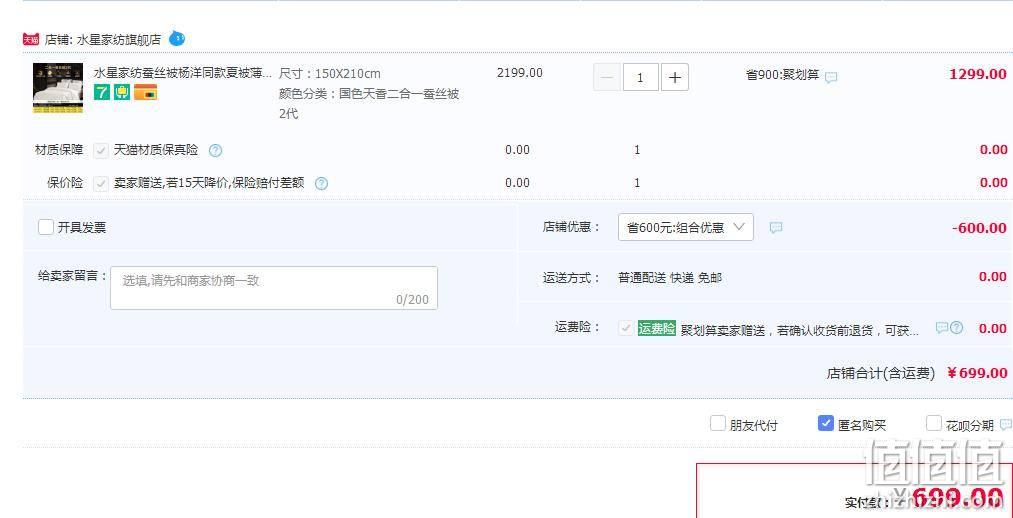Image resolution: width=1013 pixels, height=518 pixels.
Task: Click the help icon next to the 保价险 description
Action: tap(321, 183)
